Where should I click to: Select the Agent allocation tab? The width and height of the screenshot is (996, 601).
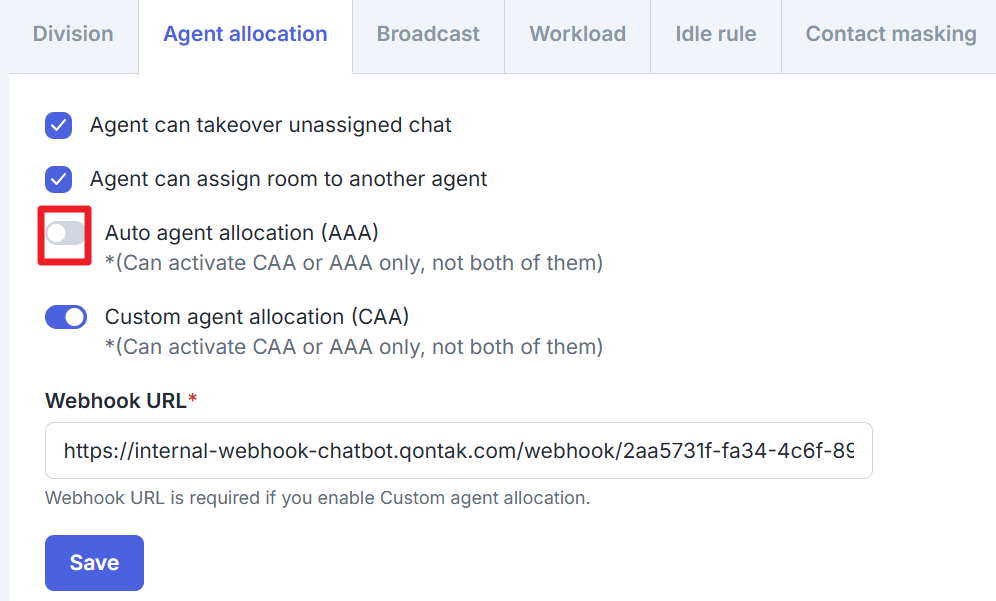tap(245, 34)
